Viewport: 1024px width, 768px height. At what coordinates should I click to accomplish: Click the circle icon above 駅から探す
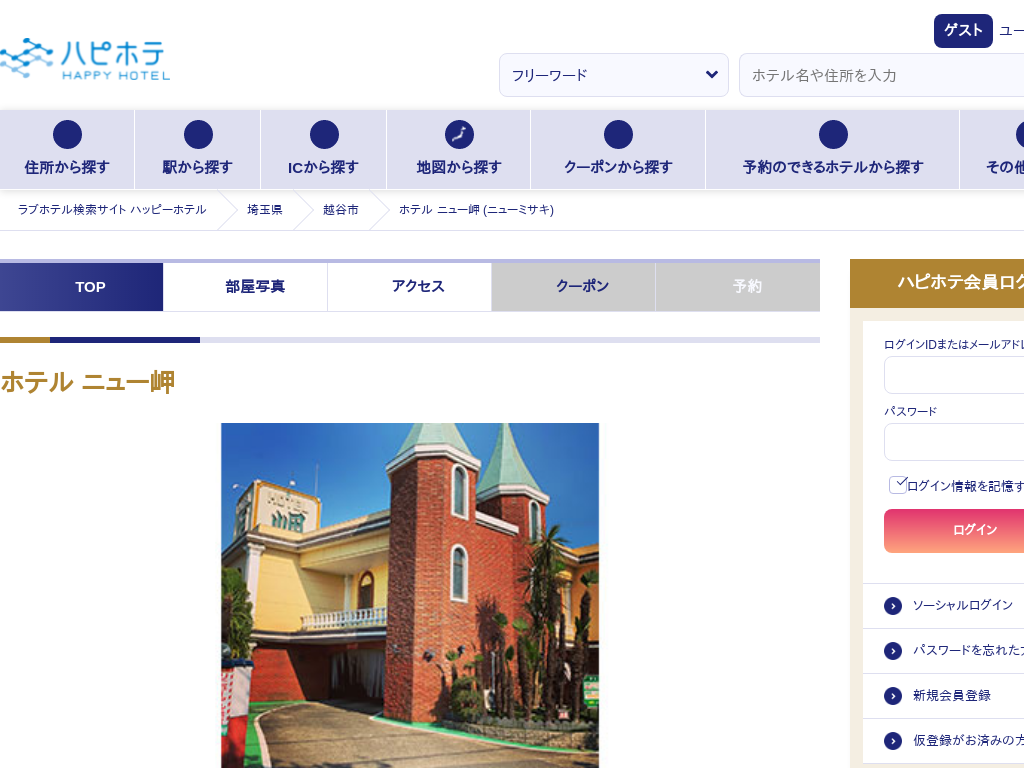[198, 135]
